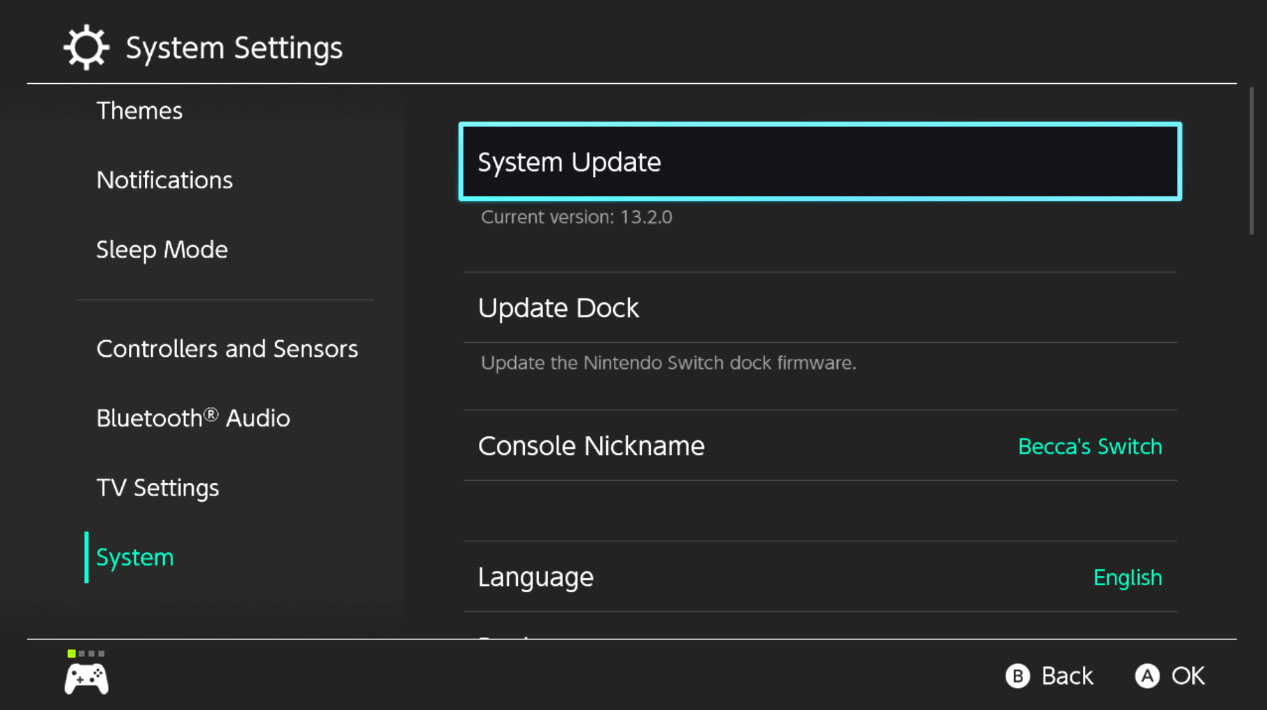Open TV Settings category

(x=157, y=488)
